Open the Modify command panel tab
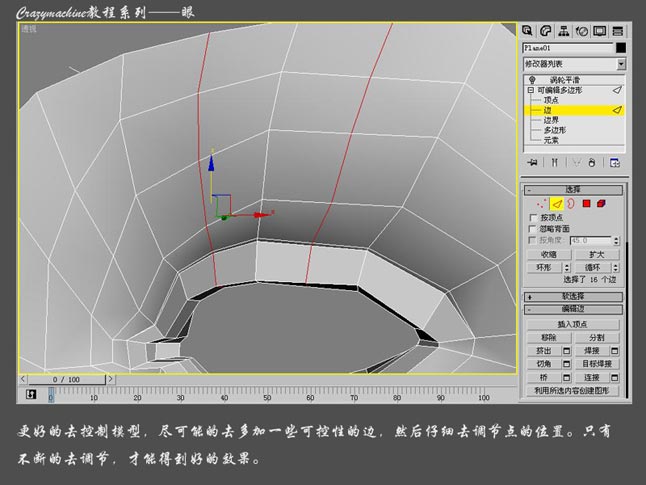This screenshot has width=646, height=485. pyautogui.click(x=546, y=30)
